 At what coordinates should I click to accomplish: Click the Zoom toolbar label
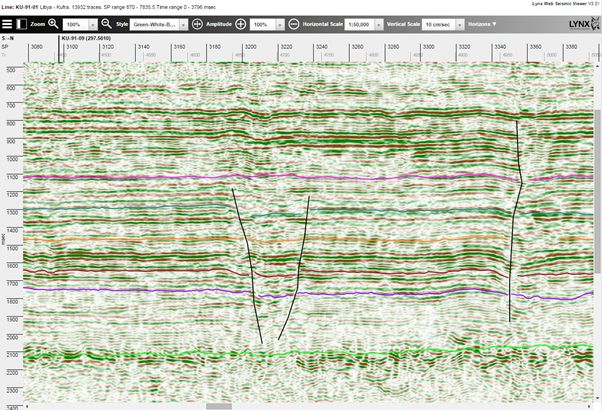38,24
